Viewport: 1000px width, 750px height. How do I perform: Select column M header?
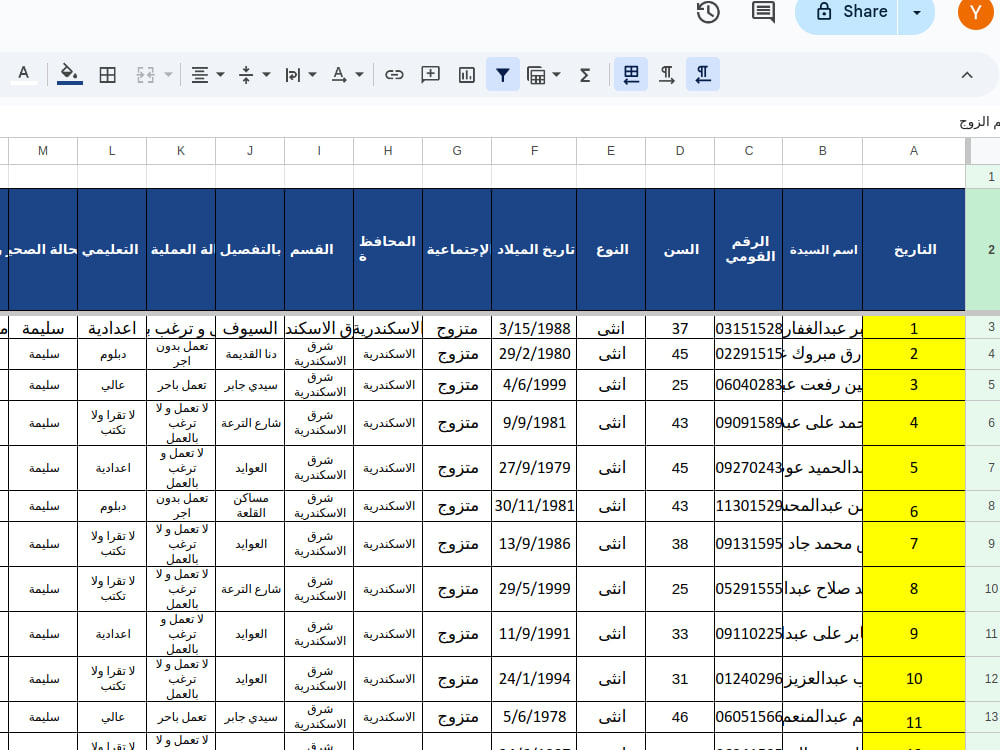43,151
